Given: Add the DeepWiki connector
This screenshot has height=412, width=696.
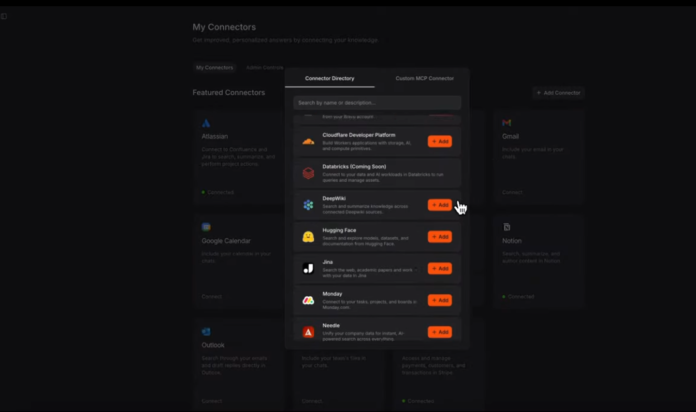Looking at the screenshot, I should coord(440,205).
